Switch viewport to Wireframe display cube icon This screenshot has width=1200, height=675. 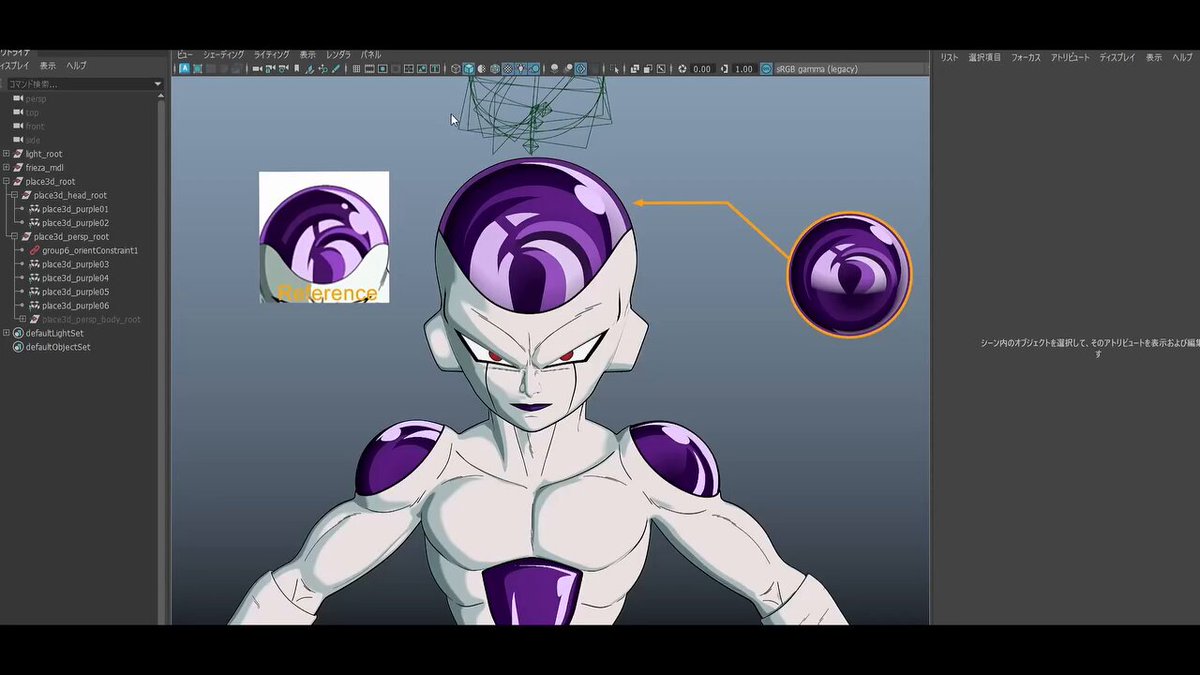coord(456,69)
